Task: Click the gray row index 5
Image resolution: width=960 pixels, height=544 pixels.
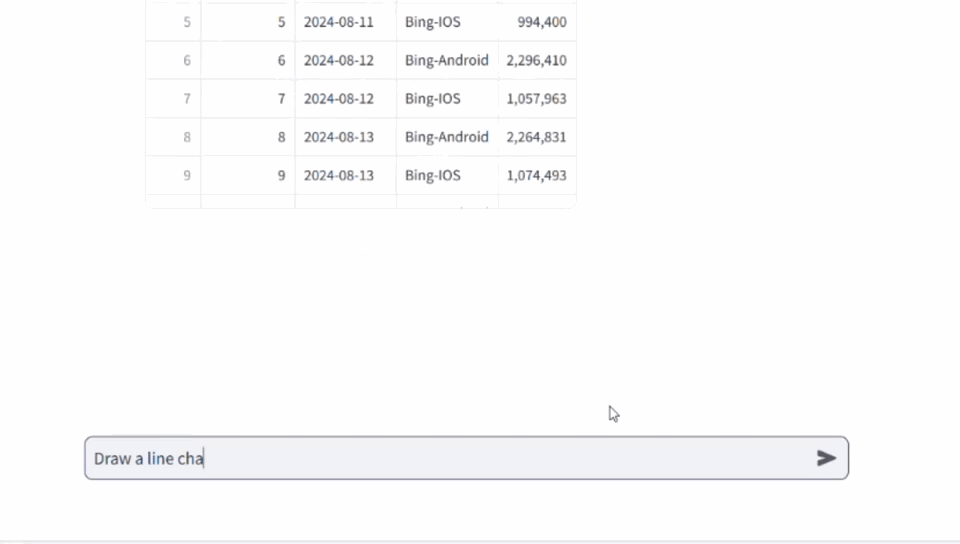Action: (x=173, y=22)
